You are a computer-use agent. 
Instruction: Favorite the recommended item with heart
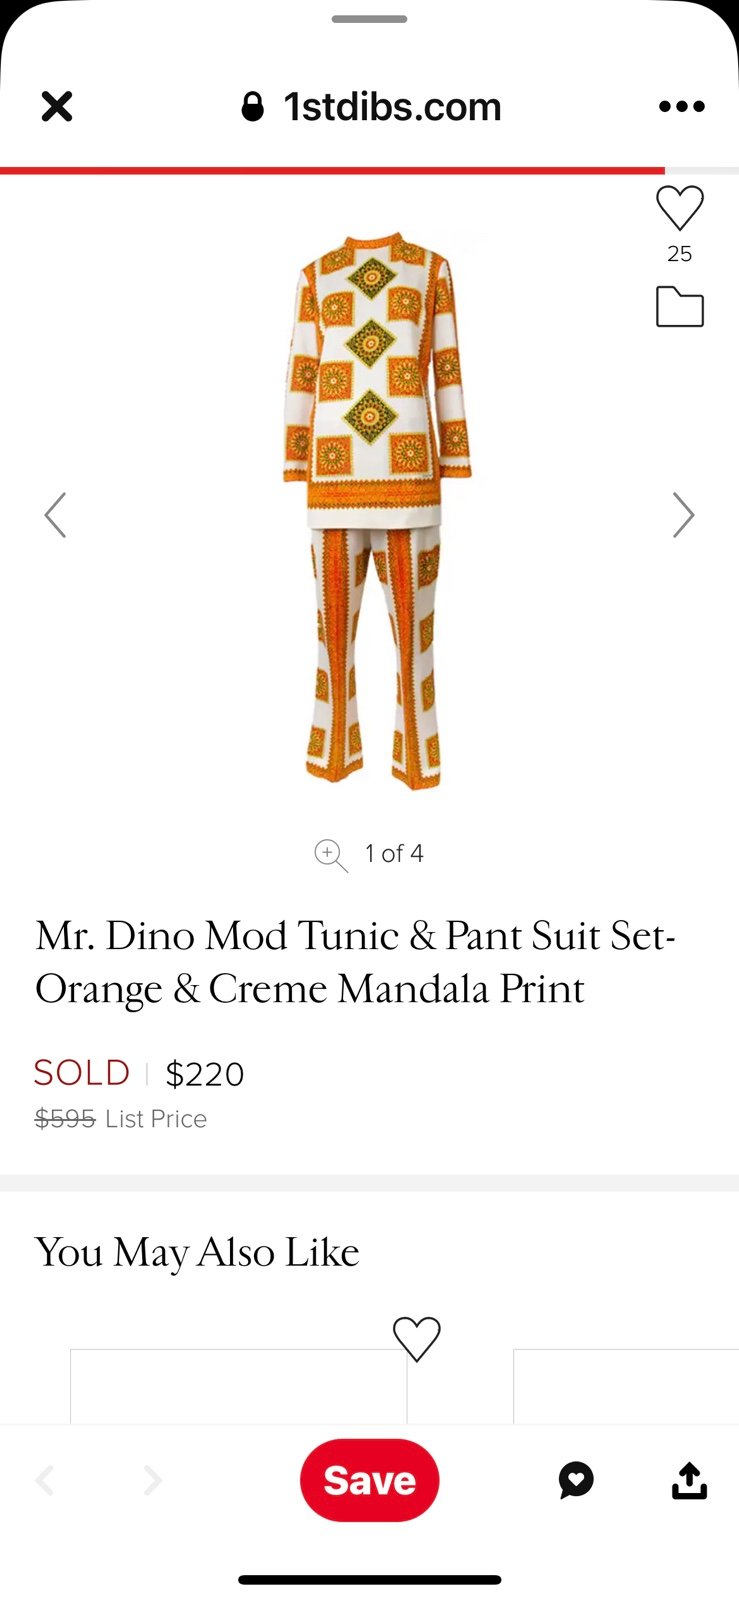416,1339
